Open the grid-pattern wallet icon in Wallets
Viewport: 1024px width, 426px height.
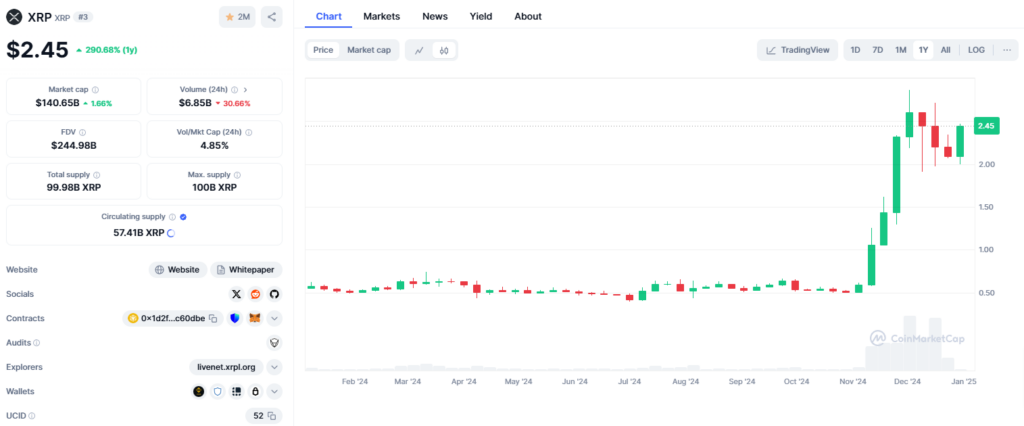point(236,391)
